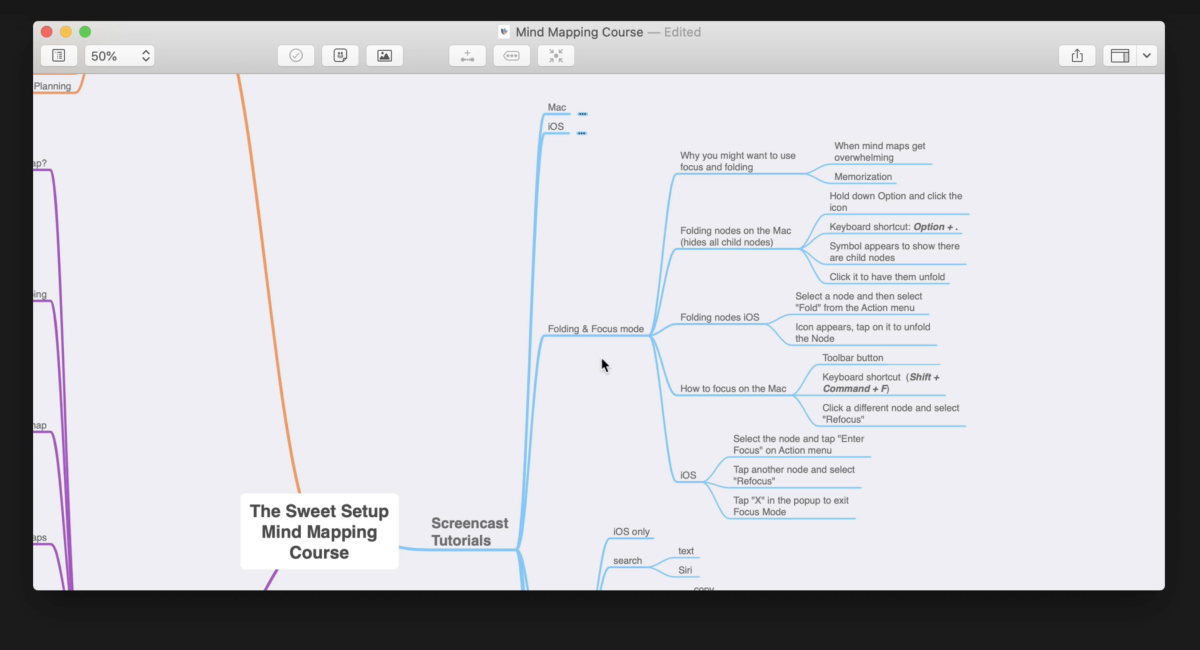This screenshot has width=1200, height=650.
Task: Select 'Tap X in the popup to exit'
Action: click(x=791, y=506)
